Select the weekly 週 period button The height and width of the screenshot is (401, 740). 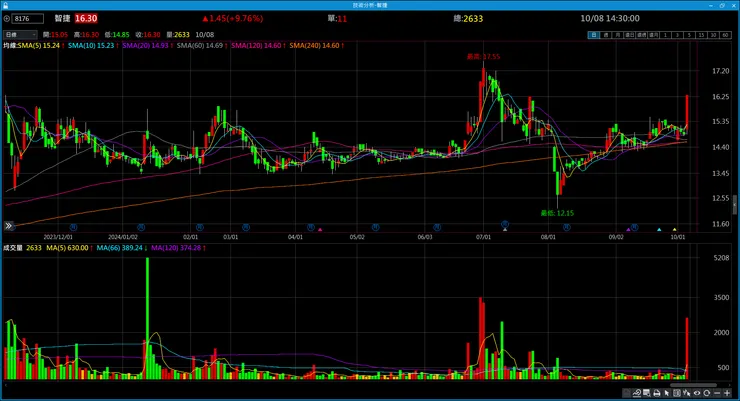(606, 35)
